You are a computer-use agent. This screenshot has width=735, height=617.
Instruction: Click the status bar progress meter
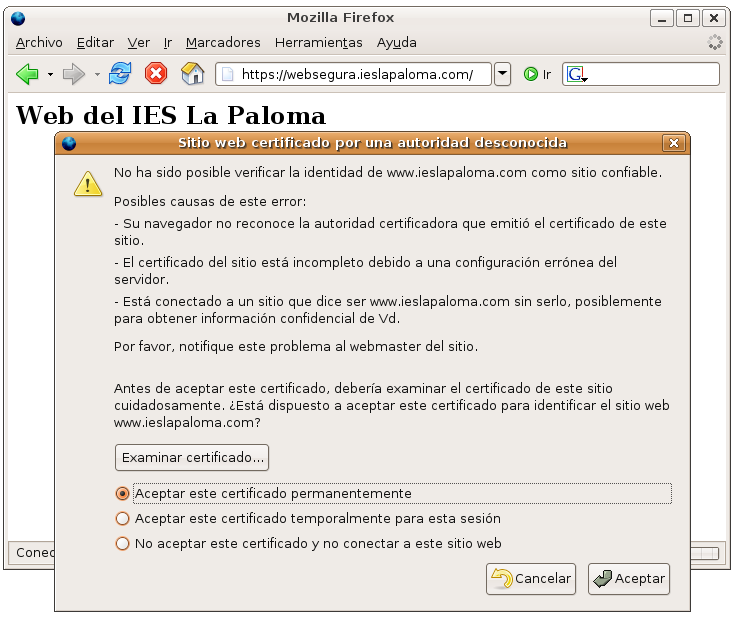(705, 554)
